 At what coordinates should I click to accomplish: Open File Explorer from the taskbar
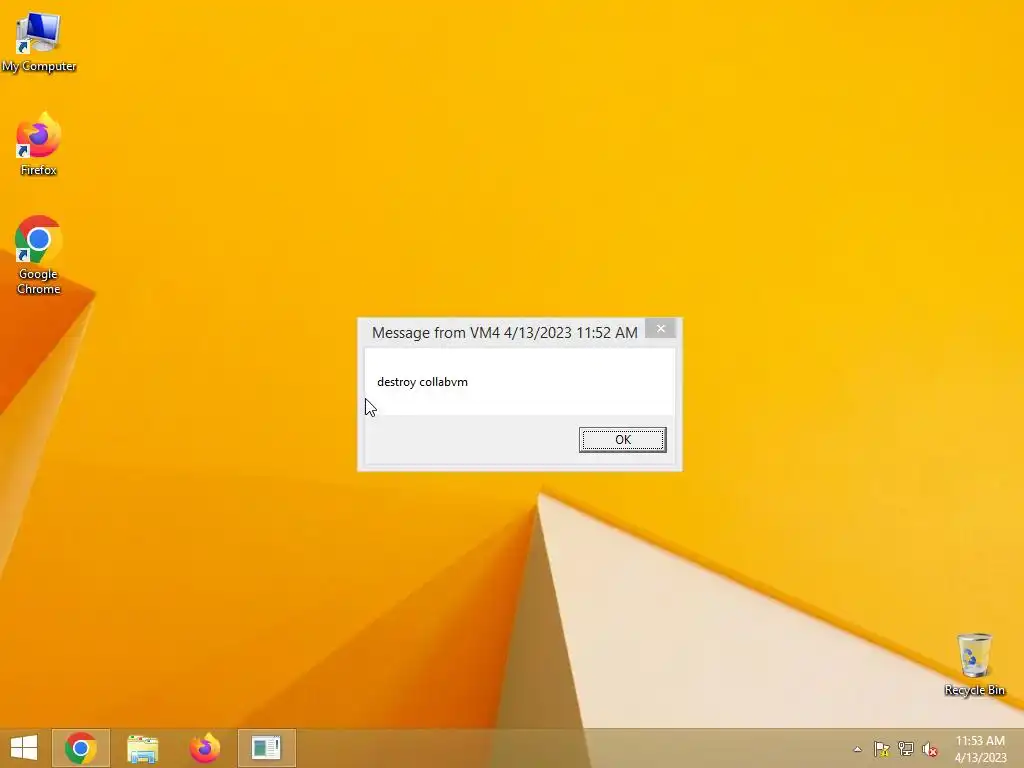click(142, 748)
